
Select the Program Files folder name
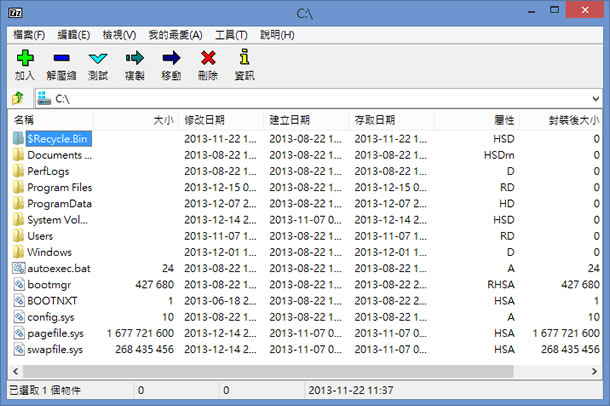[x=60, y=187]
